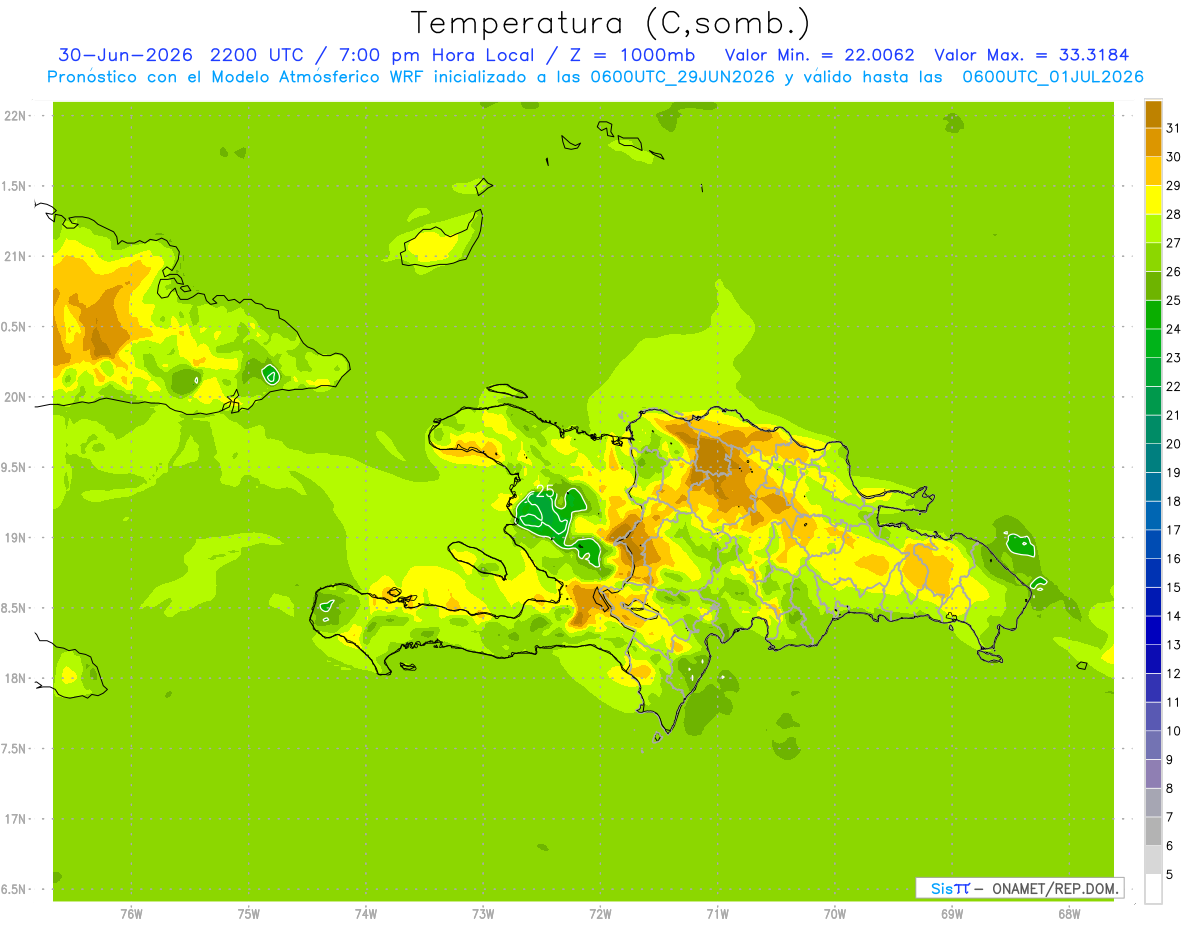Click legend value "26"
1200x927 pixels.
click(x=1174, y=271)
